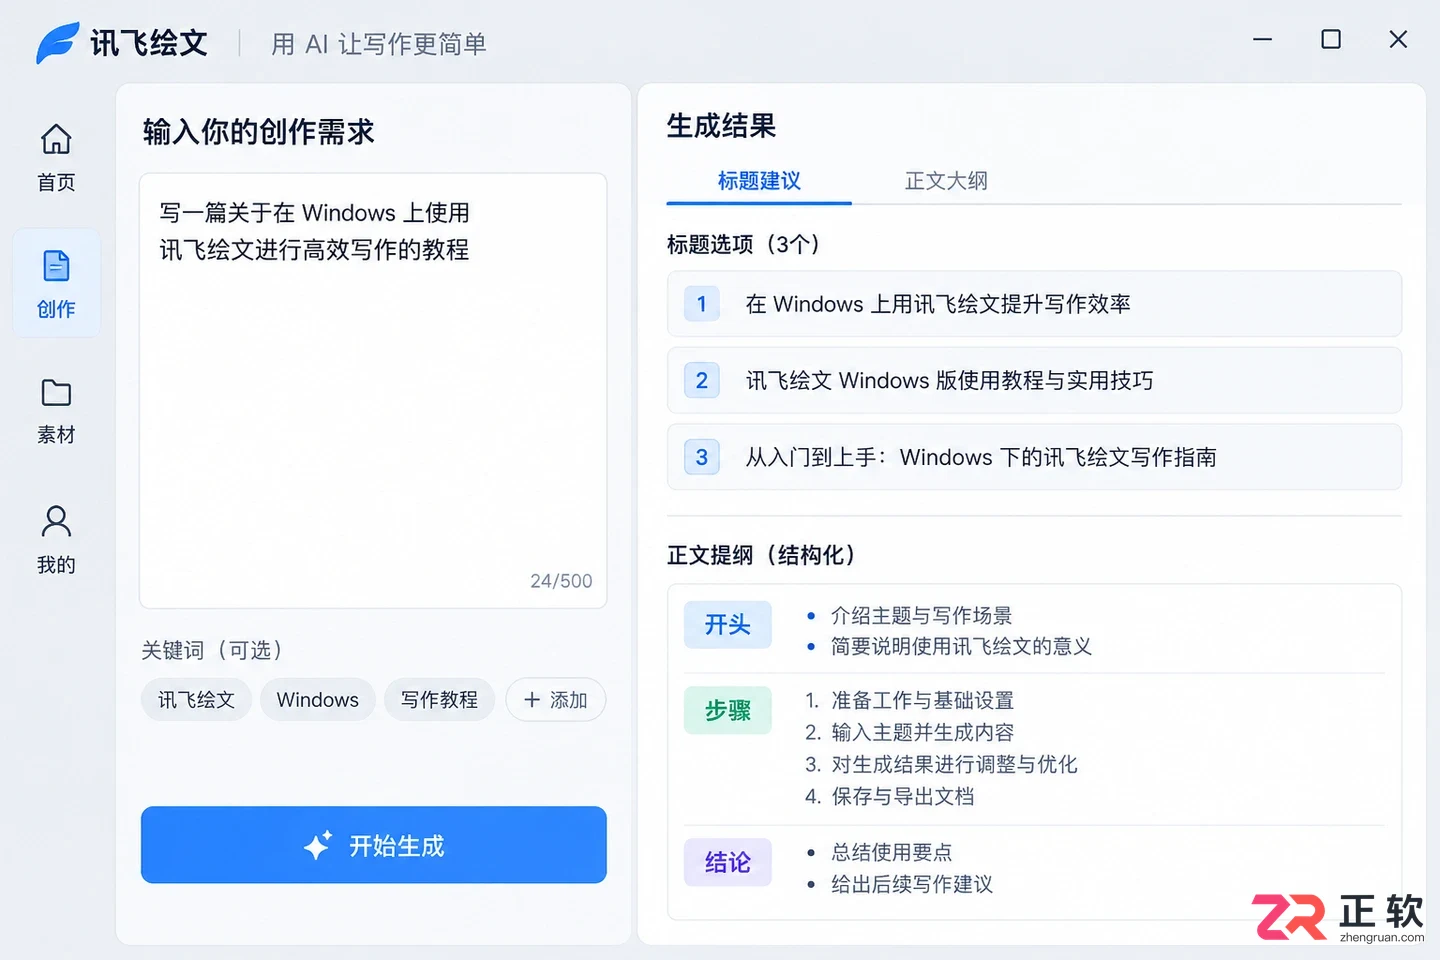Choose title 讯飞绘文 Windows 版使用教程与实用技巧
The image size is (1440, 960).
click(1034, 380)
